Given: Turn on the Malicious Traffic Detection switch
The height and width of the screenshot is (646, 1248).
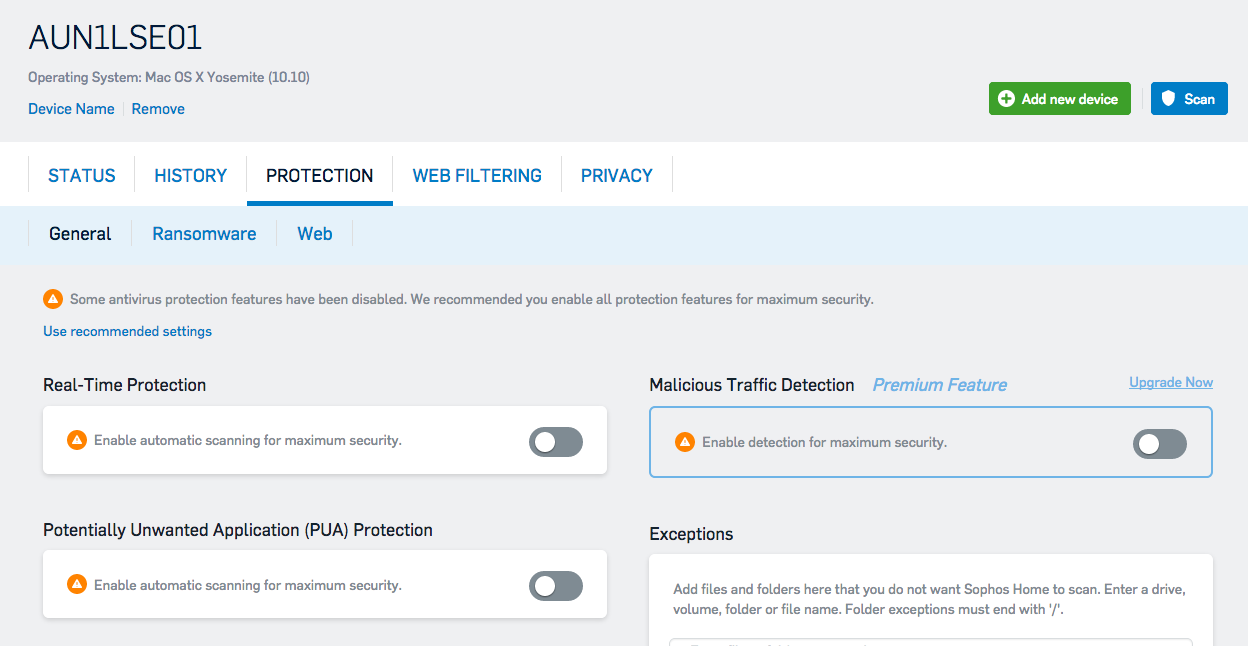Looking at the screenshot, I should [1159, 443].
